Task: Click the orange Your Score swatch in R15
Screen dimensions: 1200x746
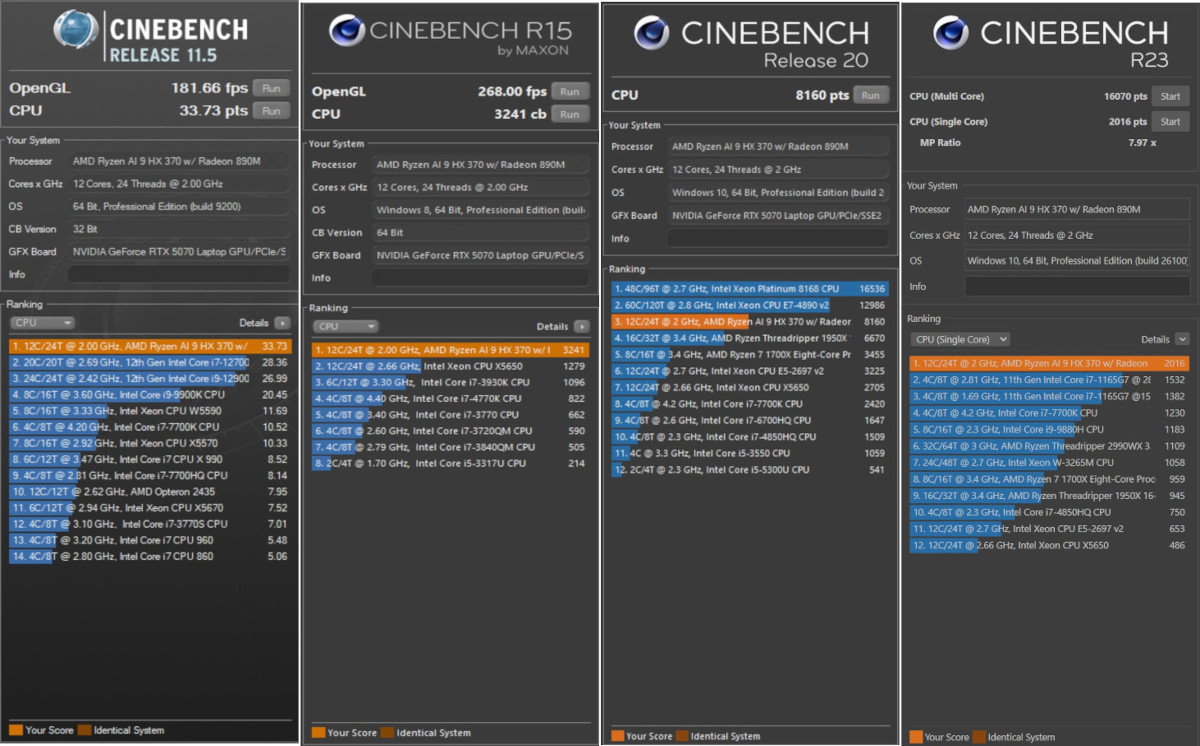Action: [x=318, y=732]
